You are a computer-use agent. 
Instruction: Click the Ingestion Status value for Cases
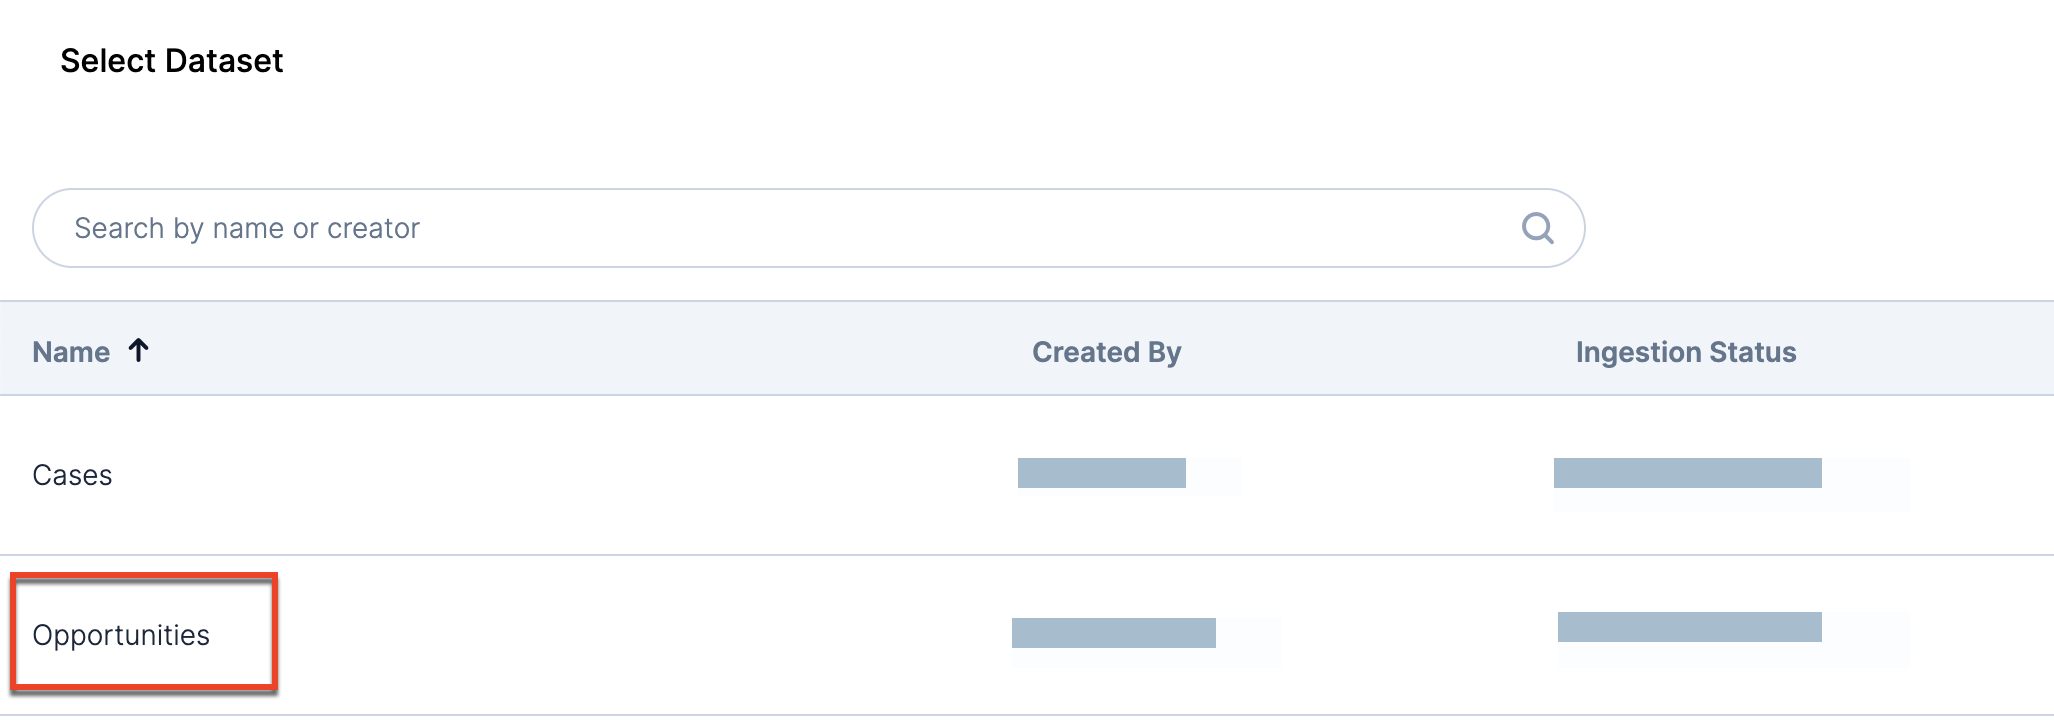[x=1687, y=473]
